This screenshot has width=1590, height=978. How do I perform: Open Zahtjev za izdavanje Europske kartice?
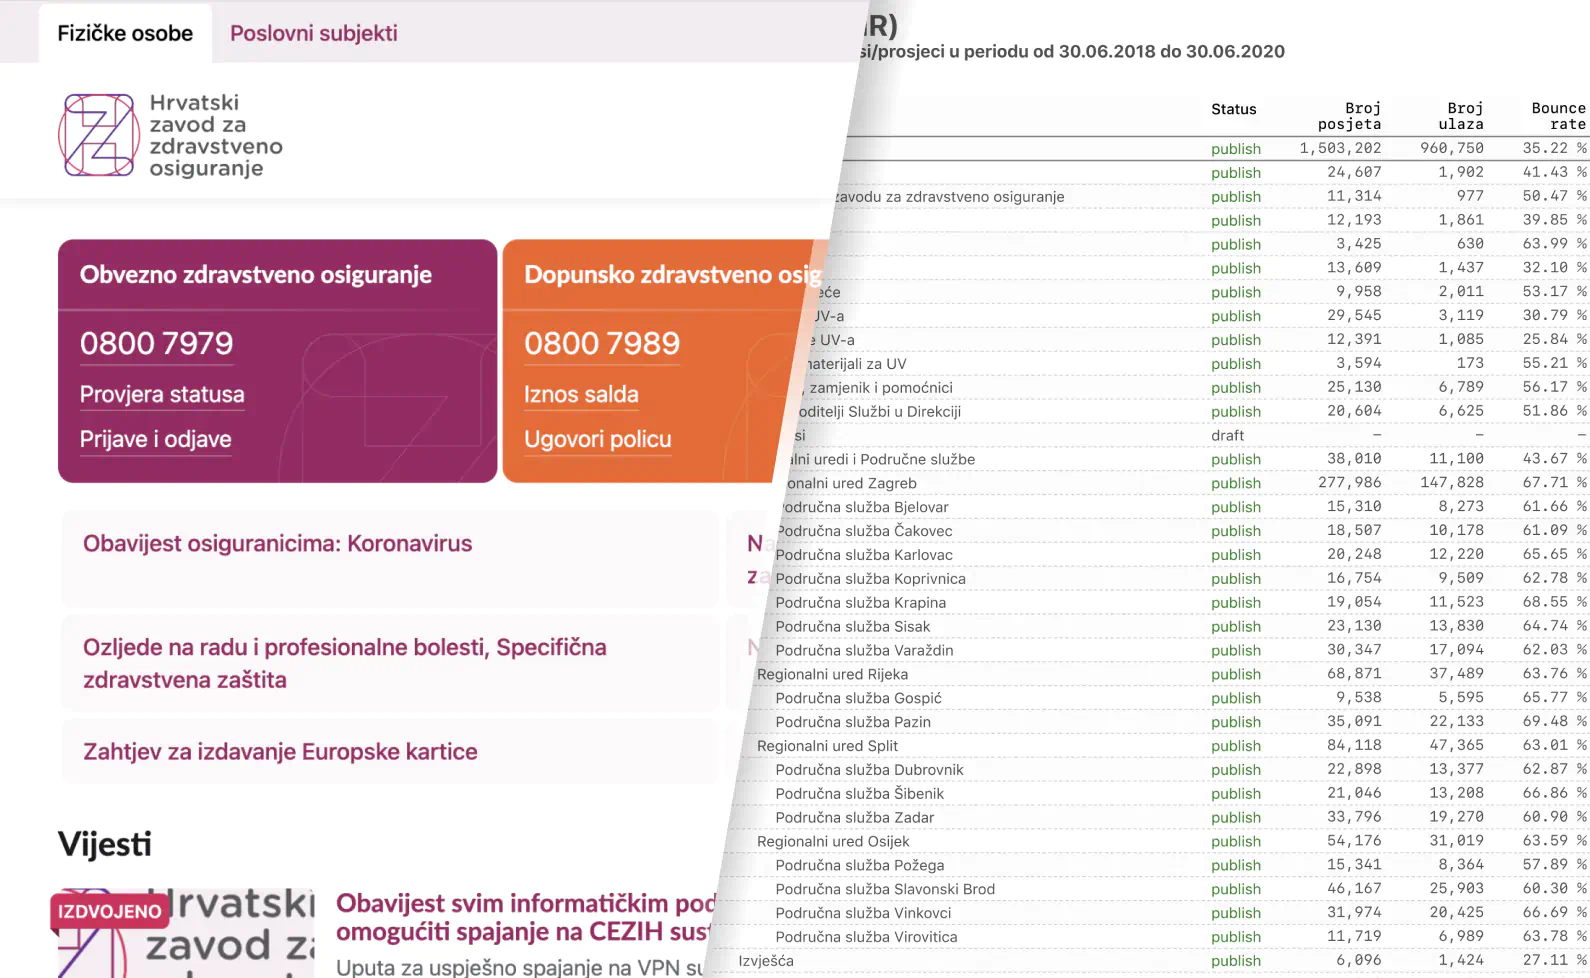(280, 752)
